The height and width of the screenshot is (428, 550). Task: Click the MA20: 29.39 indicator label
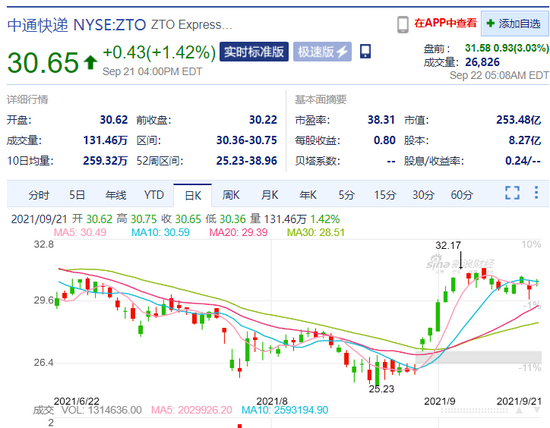pos(238,232)
